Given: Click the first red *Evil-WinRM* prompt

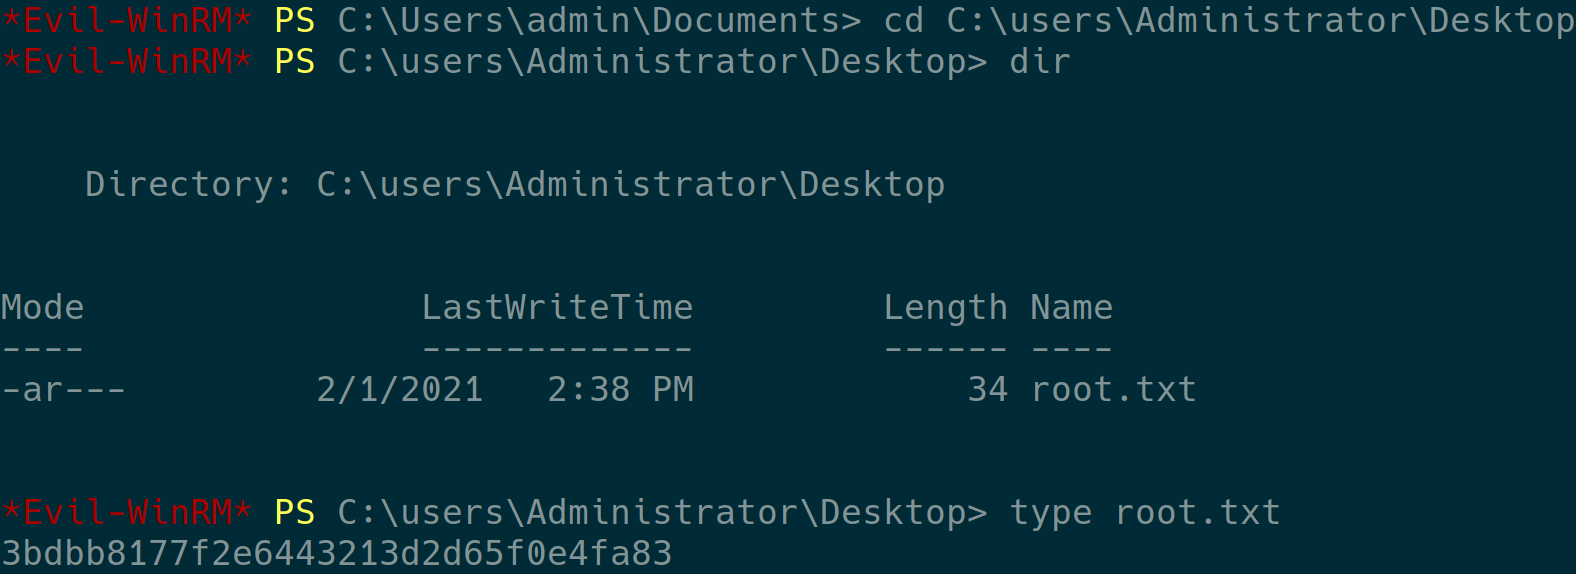Looking at the screenshot, I should [127, 19].
